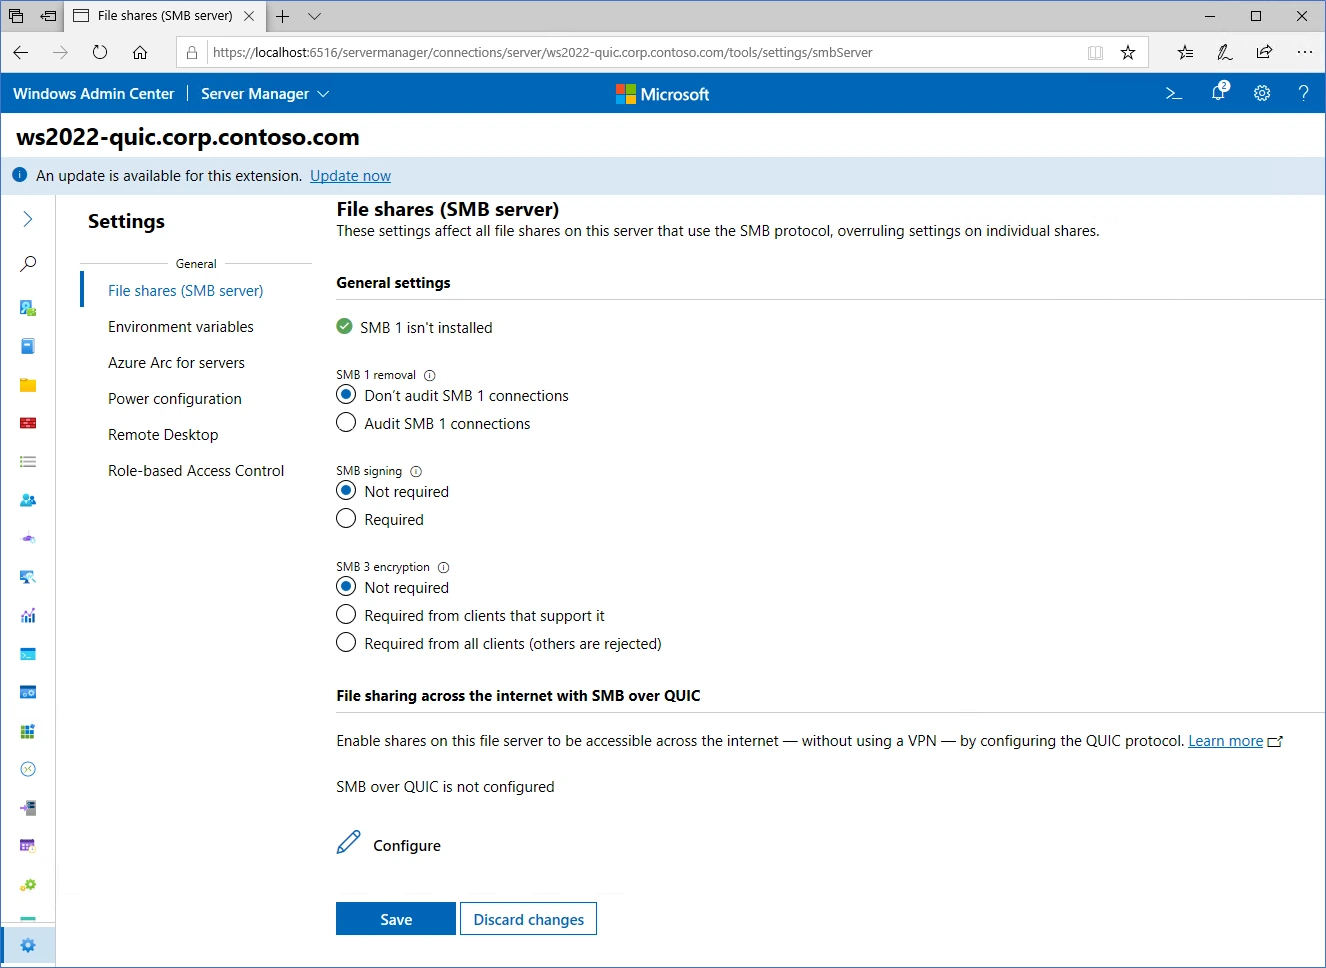Select Audit SMB 1 connections option
This screenshot has height=968, width=1326.
coord(346,423)
